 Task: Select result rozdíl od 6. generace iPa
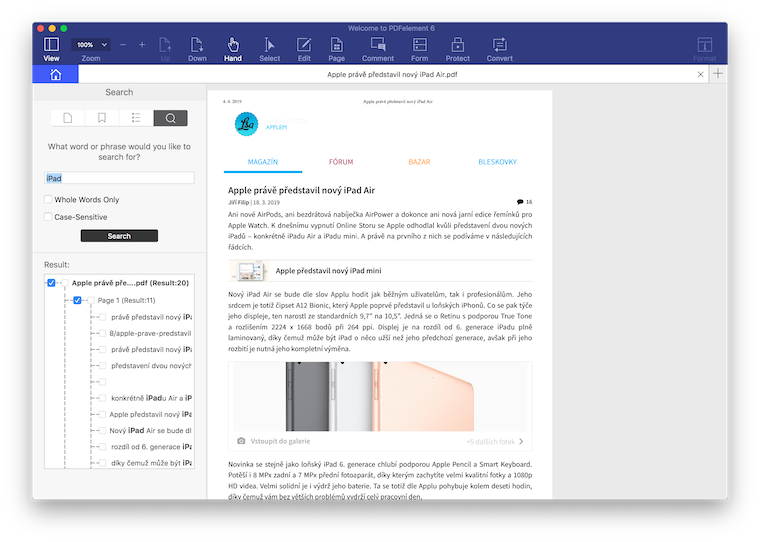tap(151, 446)
